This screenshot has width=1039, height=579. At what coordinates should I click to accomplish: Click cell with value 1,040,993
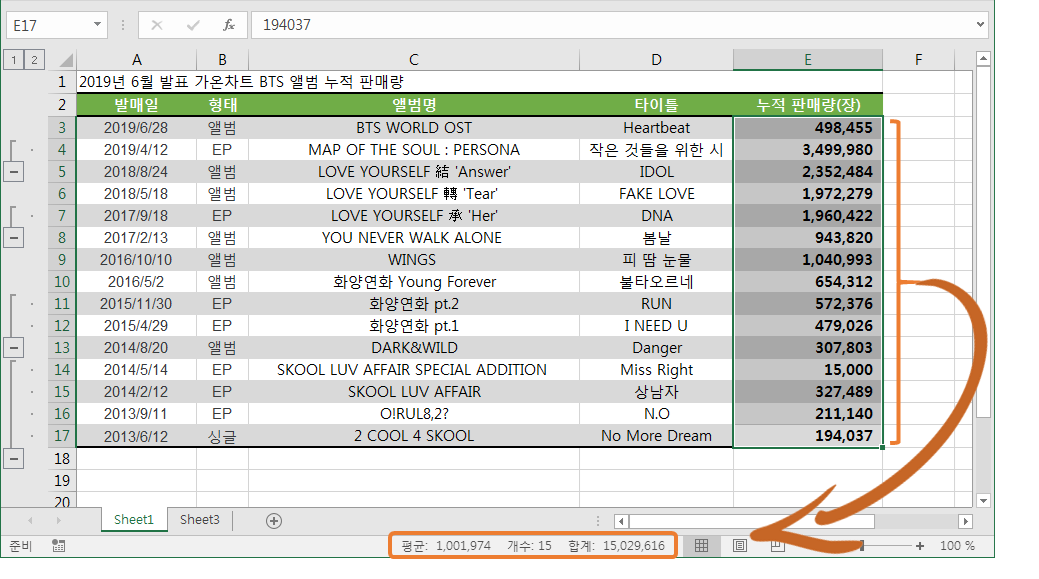coord(808,260)
